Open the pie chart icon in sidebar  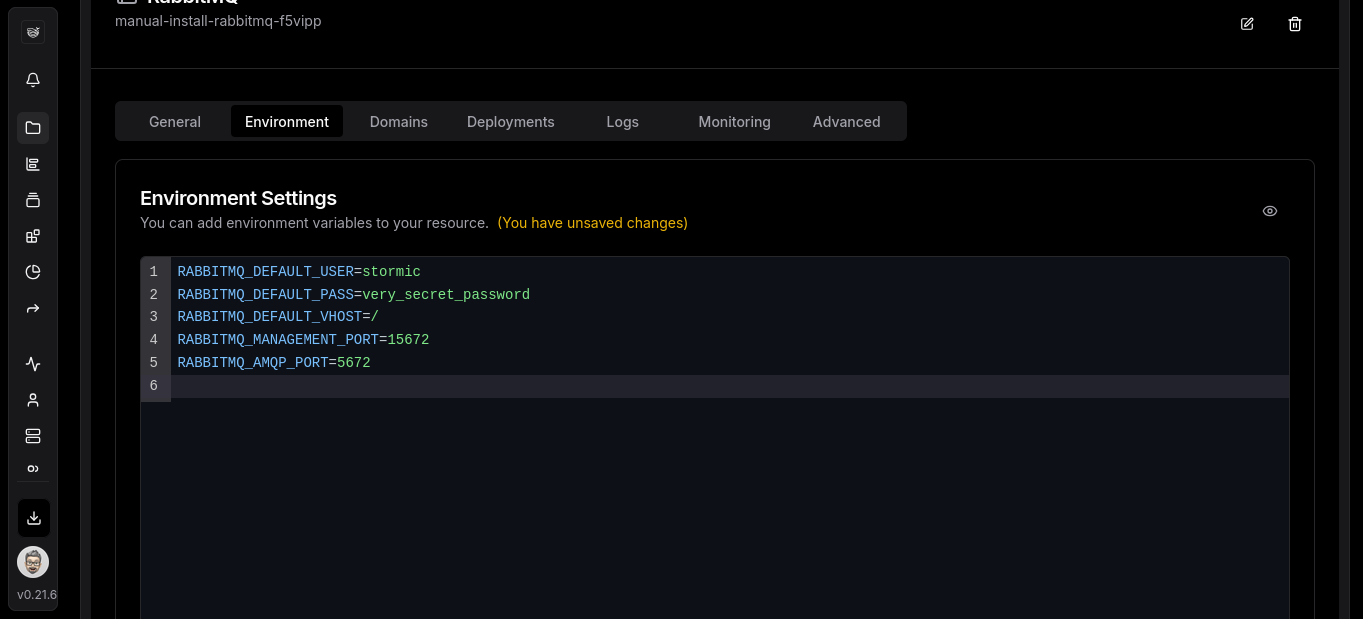click(33, 272)
